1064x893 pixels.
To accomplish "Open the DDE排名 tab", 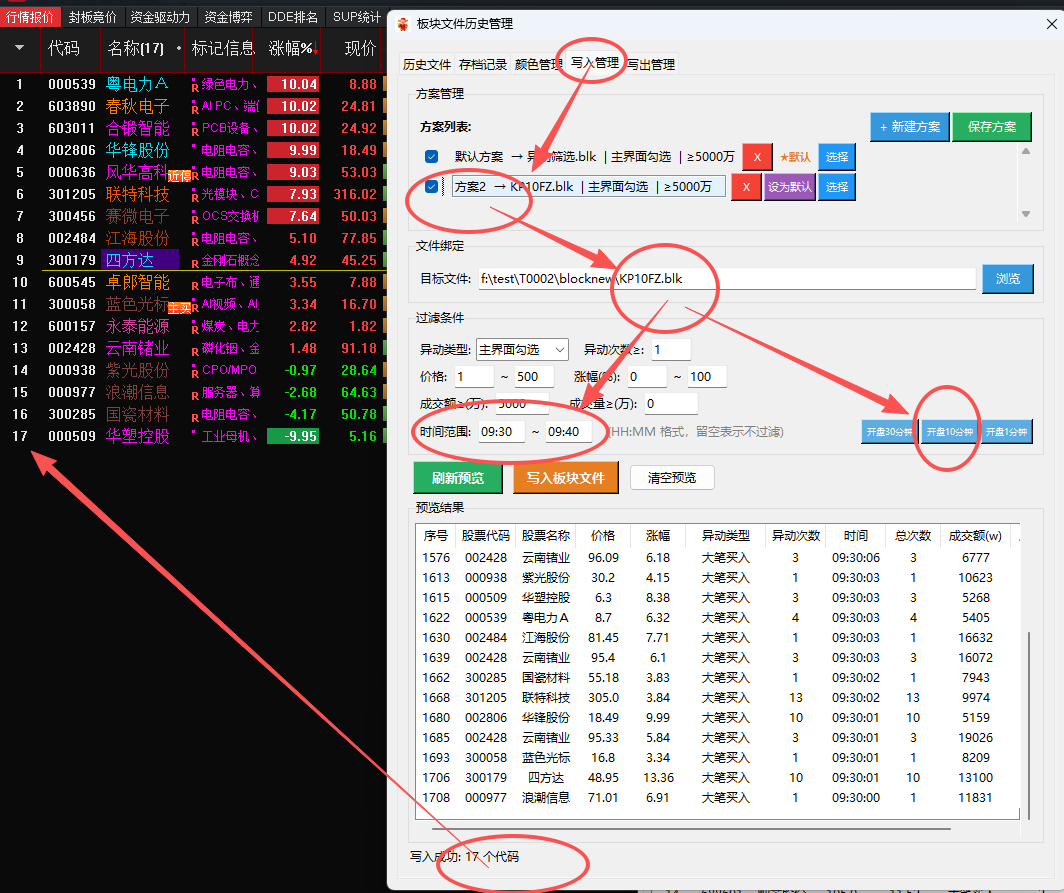I will 292,17.
